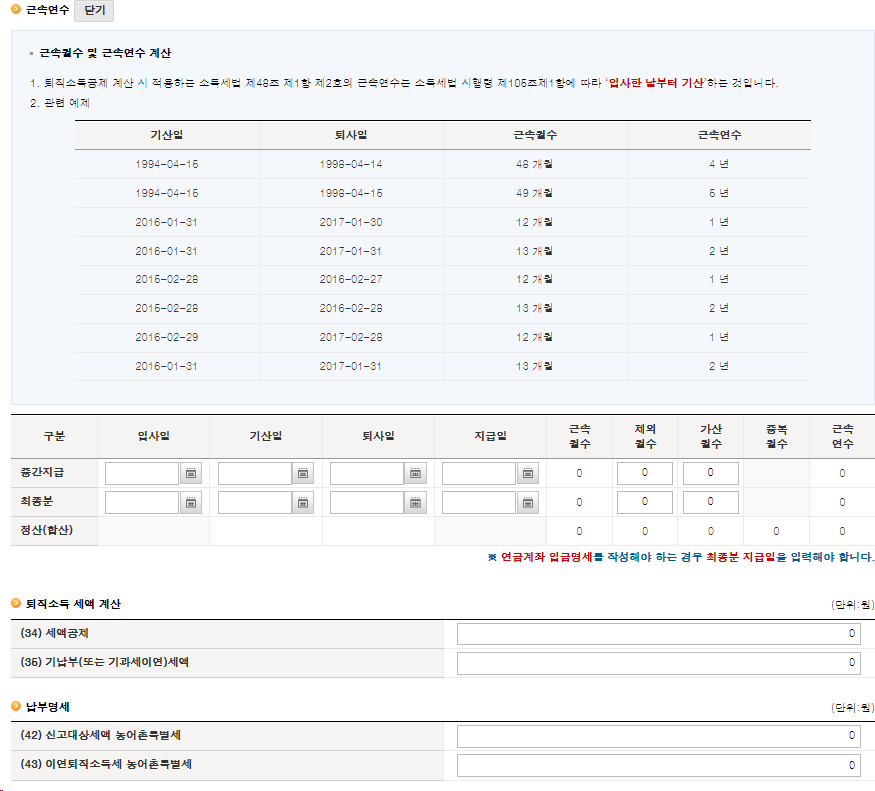Click the (35) 기납부세액 amount field
The width and height of the screenshot is (875, 791).
click(657, 662)
